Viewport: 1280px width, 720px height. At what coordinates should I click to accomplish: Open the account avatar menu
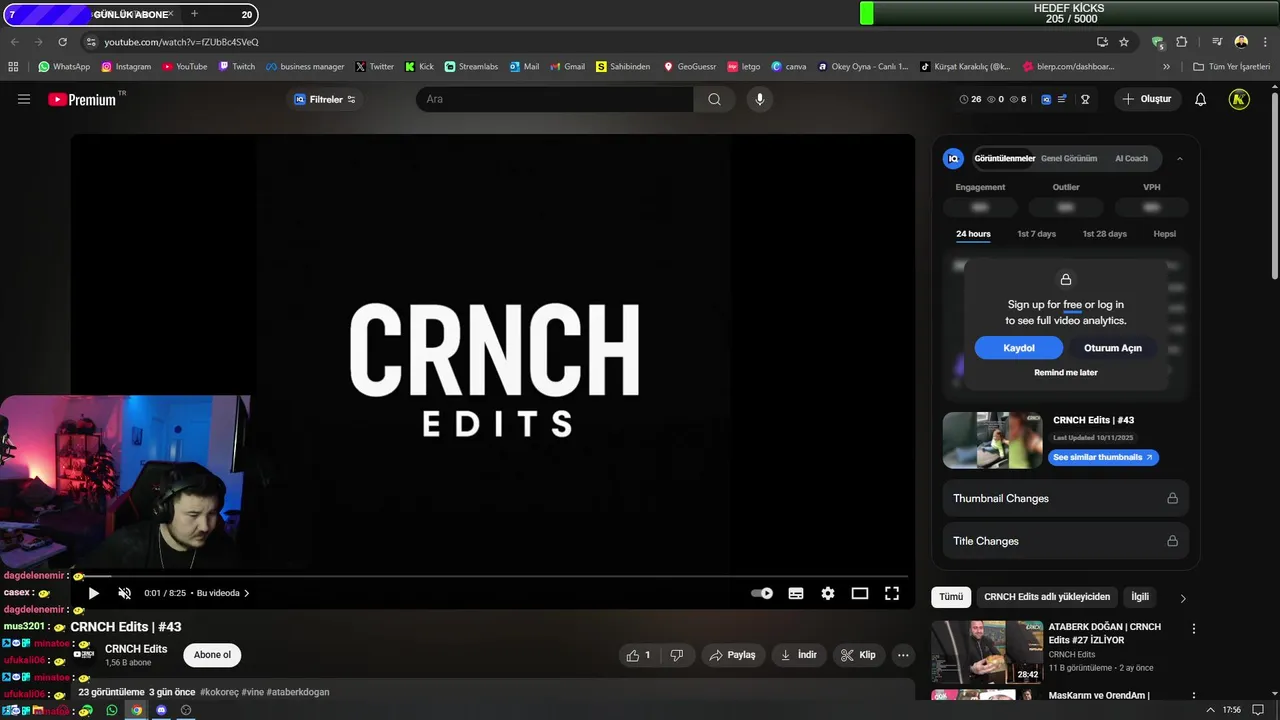pyautogui.click(x=1239, y=99)
